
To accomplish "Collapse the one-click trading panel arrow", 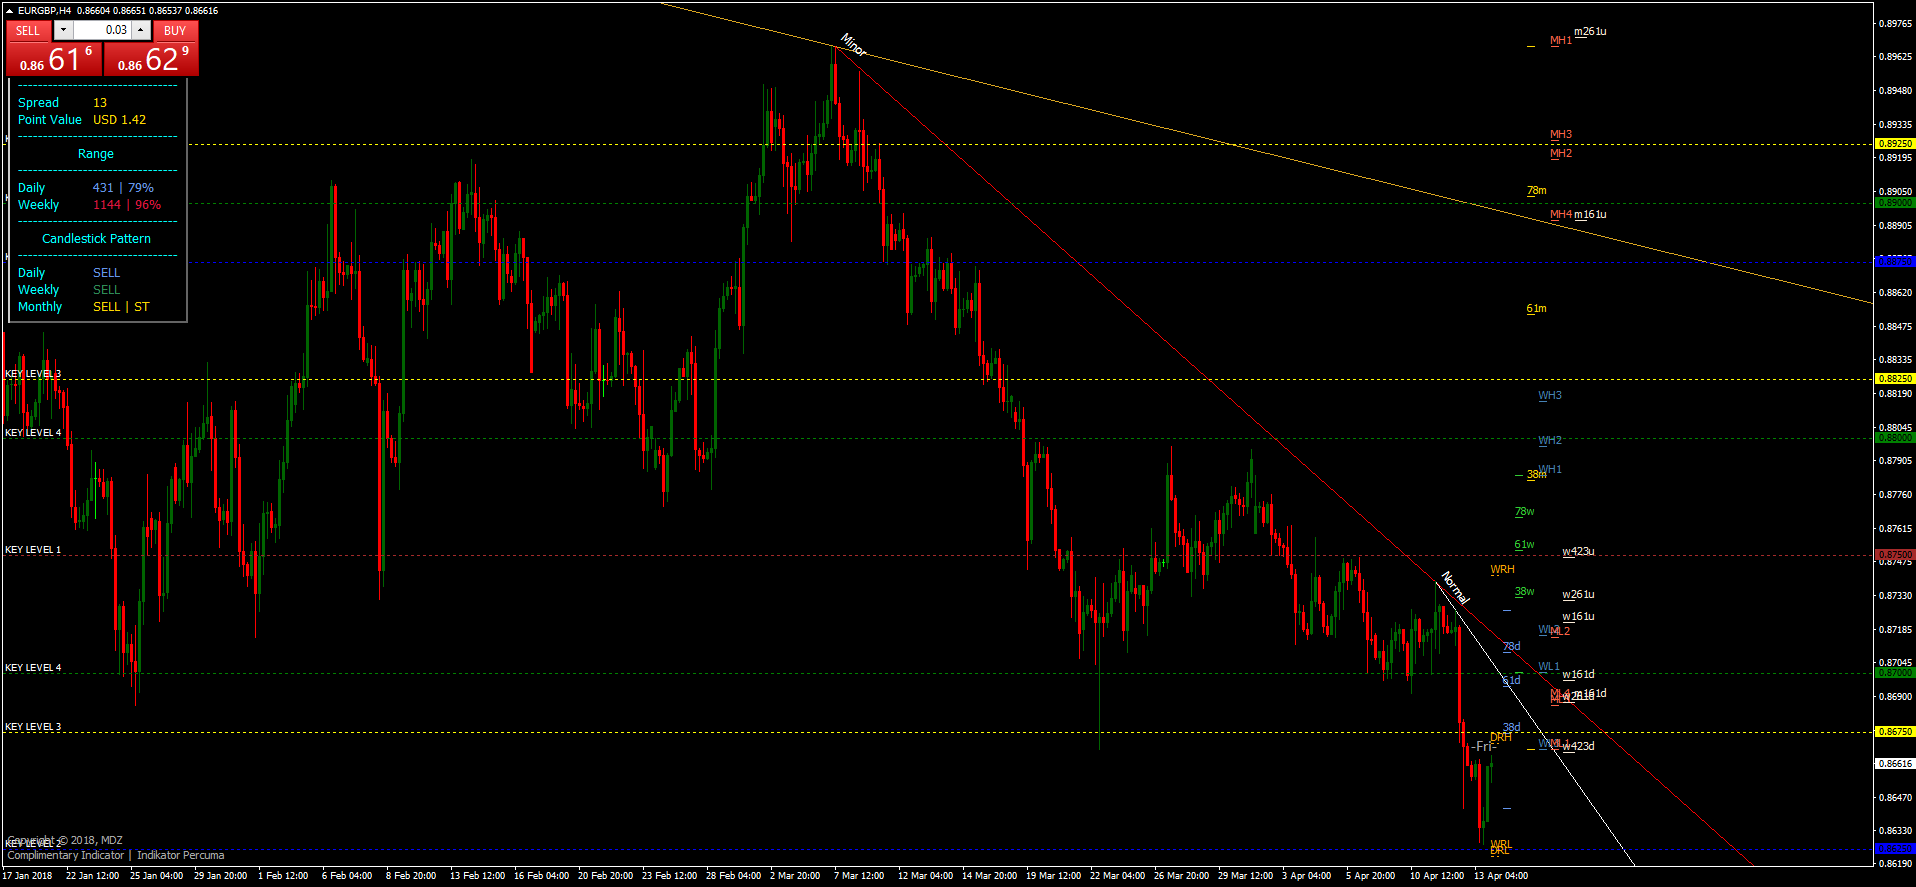I will (9, 10).
